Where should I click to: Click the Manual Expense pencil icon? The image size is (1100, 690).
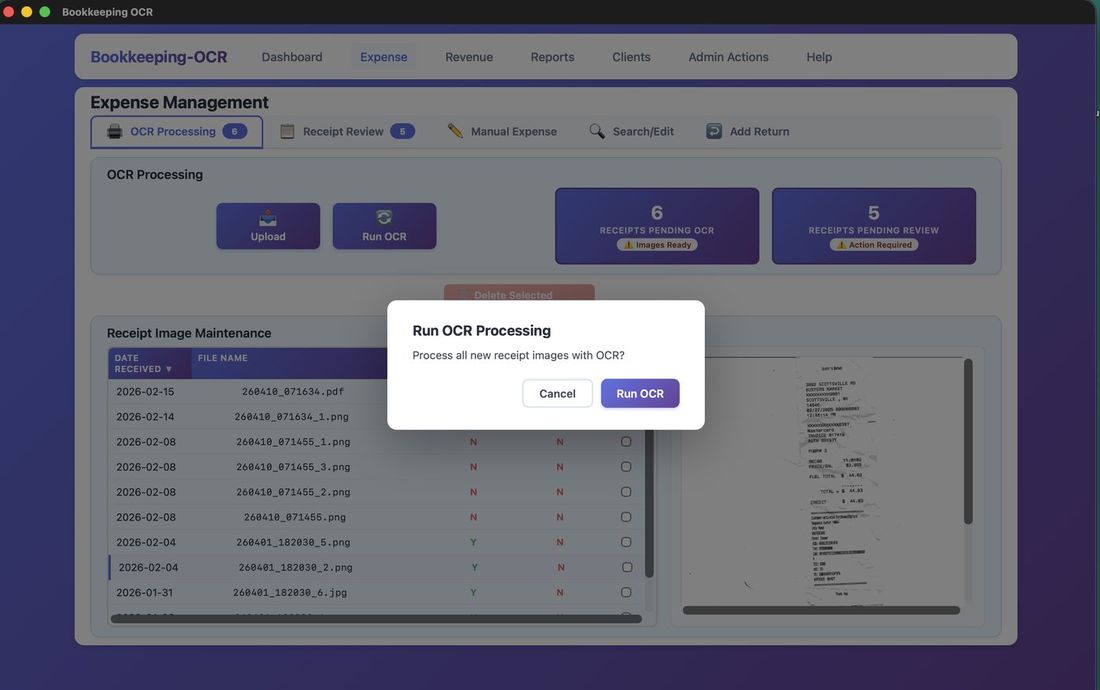pyautogui.click(x=454, y=130)
